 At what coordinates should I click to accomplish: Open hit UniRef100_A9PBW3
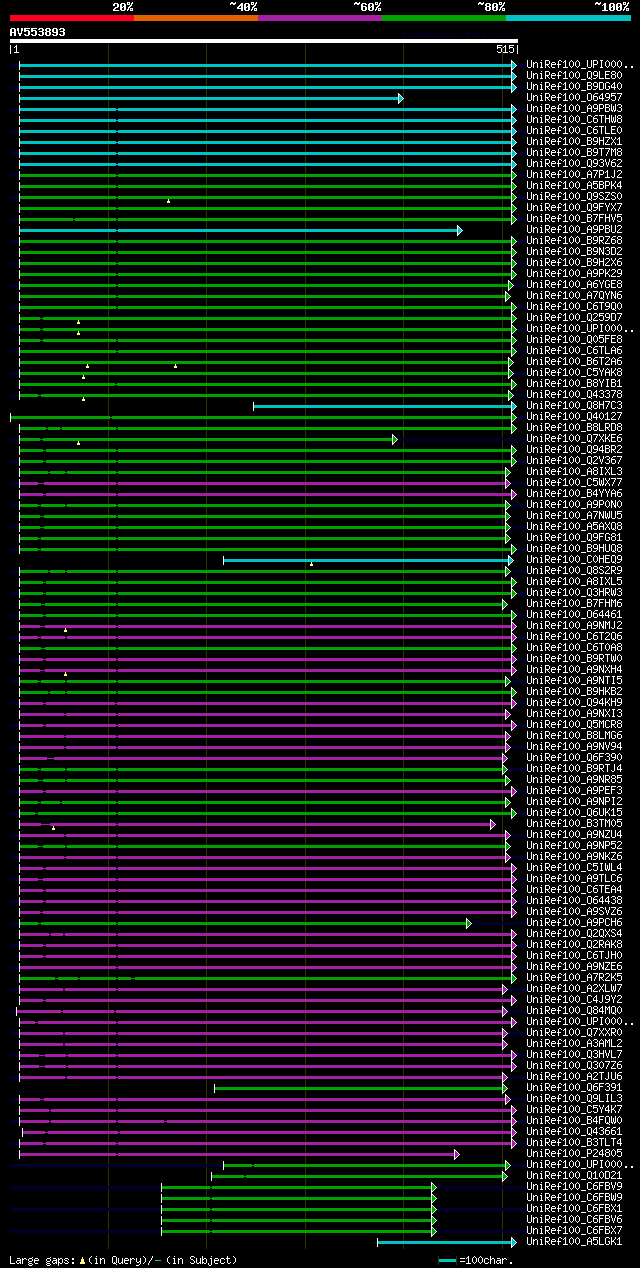(574, 109)
